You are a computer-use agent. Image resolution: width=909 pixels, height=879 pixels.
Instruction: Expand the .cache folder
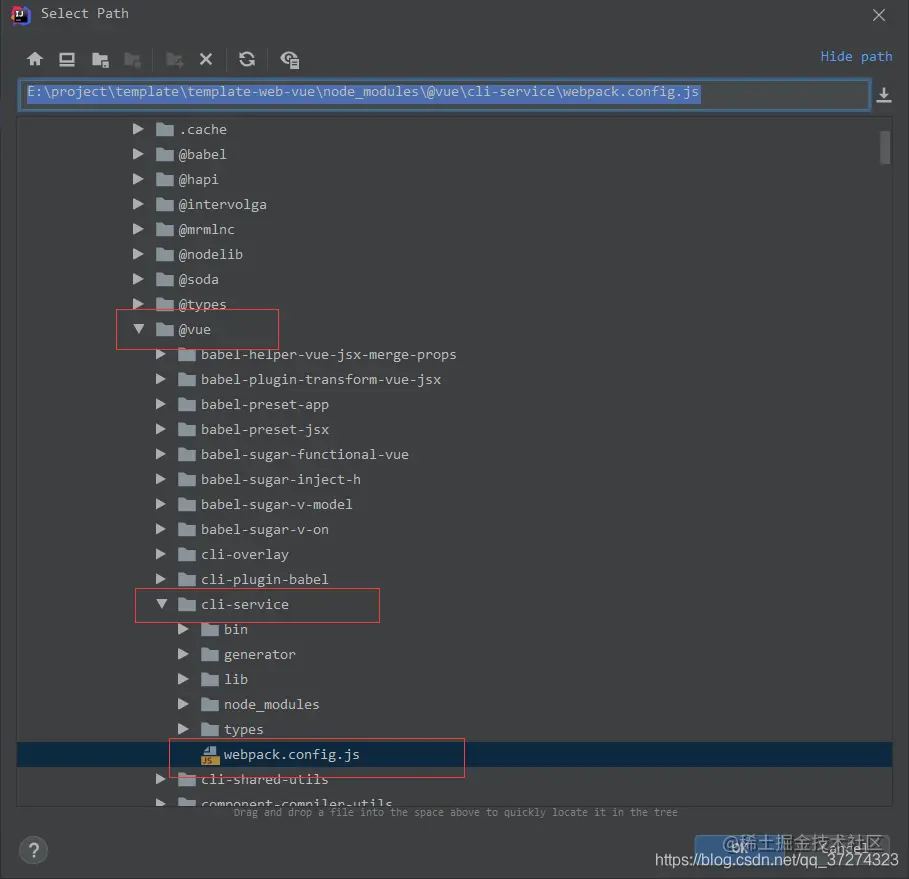[138, 129]
